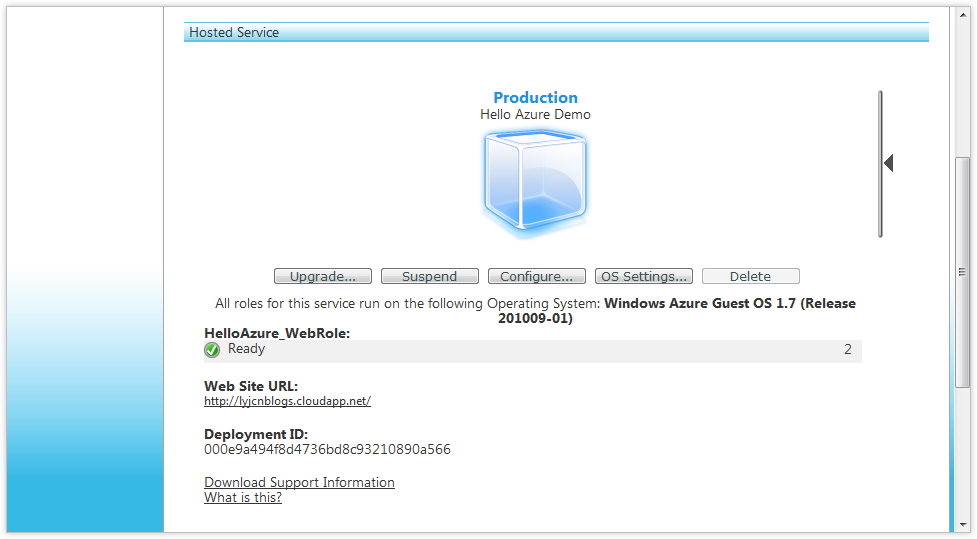Suspend the production deployment
977x539 pixels.
430,276
